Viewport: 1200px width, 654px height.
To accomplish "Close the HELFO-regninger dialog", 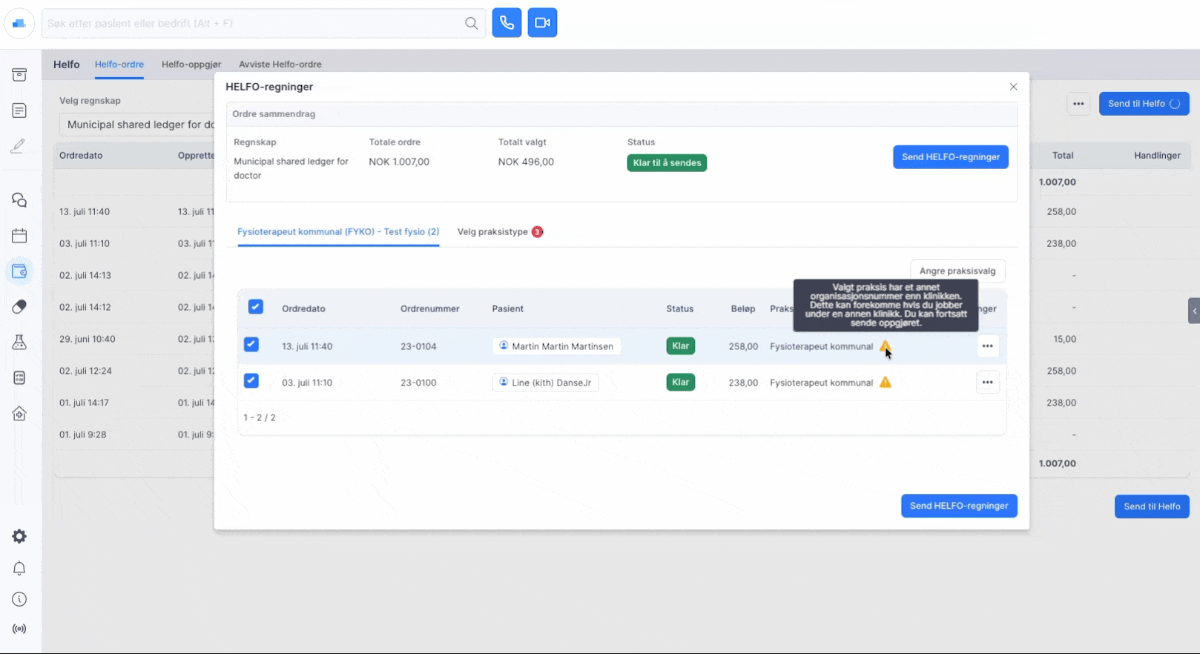I will click(1013, 87).
